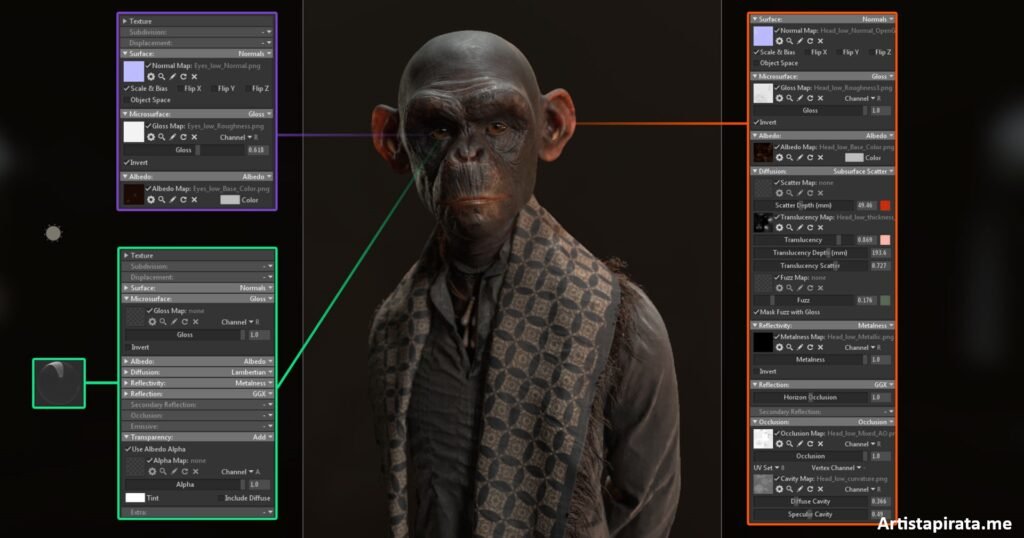Toggle Mask Fuzz with Gloss
The width and height of the screenshot is (1024, 538).
coord(757,312)
